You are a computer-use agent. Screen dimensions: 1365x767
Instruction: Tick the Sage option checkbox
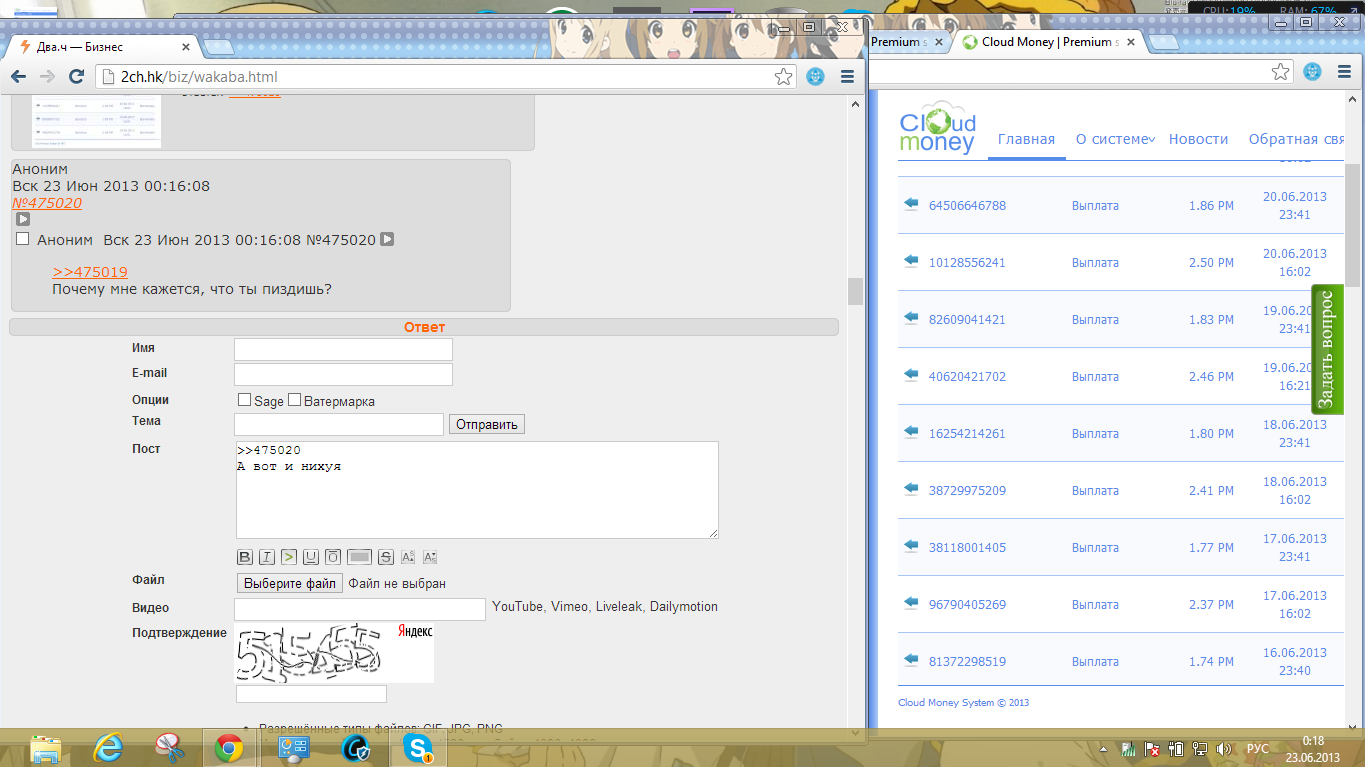(x=244, y=400)
